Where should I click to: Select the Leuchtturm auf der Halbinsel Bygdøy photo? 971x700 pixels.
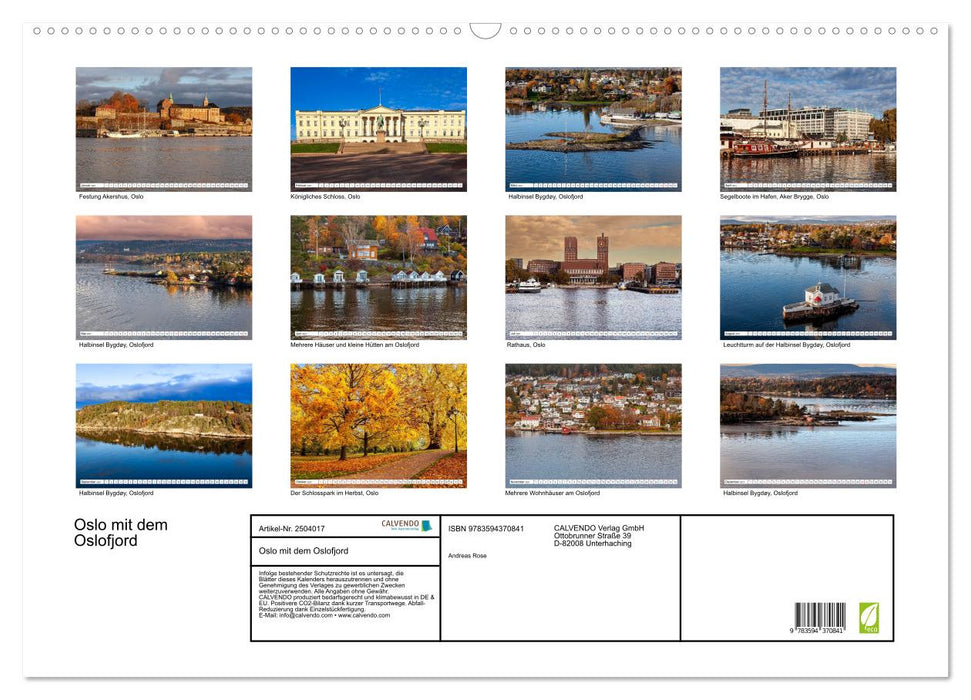point(808,278)
